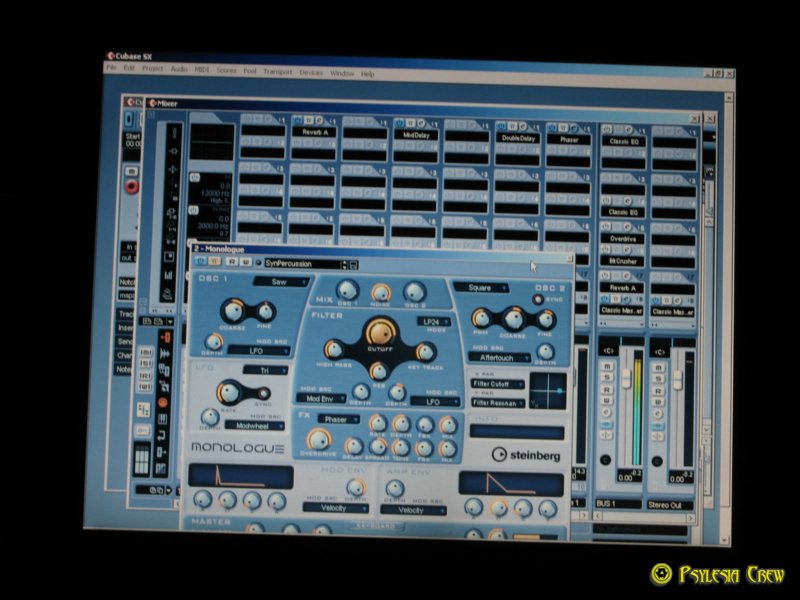Click the R read button on BUS 1
The image size is (800, 600).
pyautogui.click(x=607, y=389)
